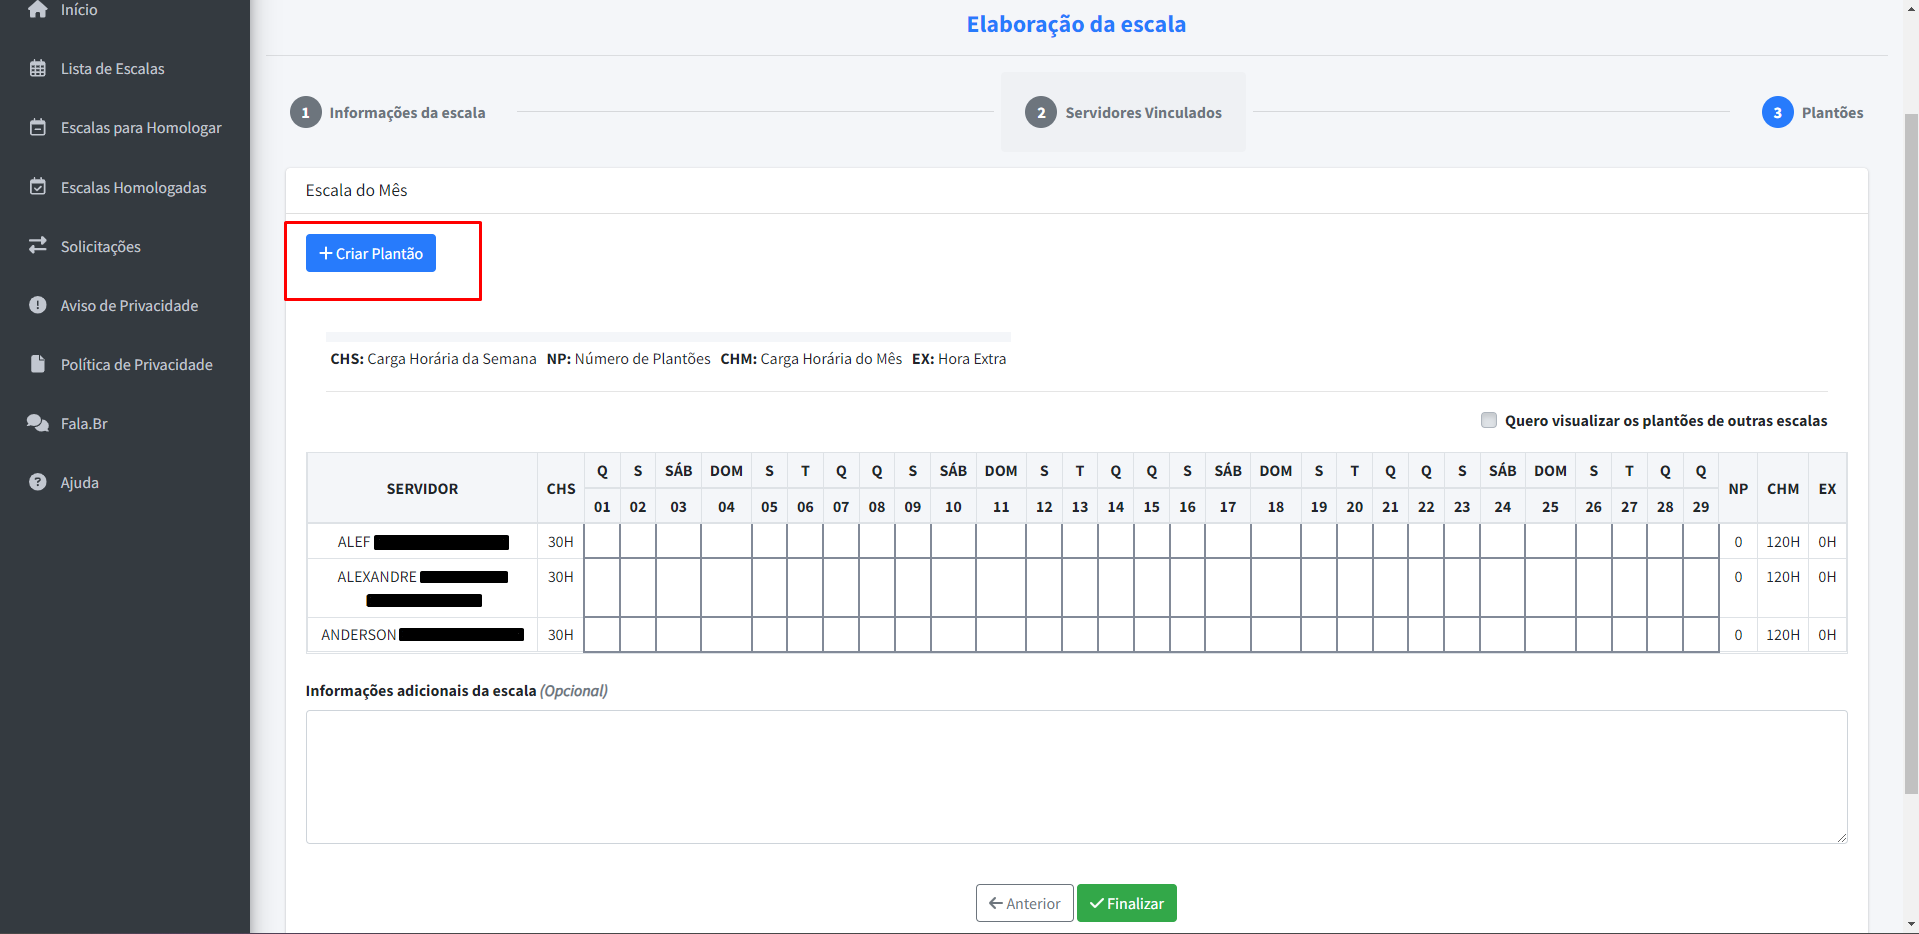
Task: Click the ALEF server name cell
Action: (x=422, y=542)
